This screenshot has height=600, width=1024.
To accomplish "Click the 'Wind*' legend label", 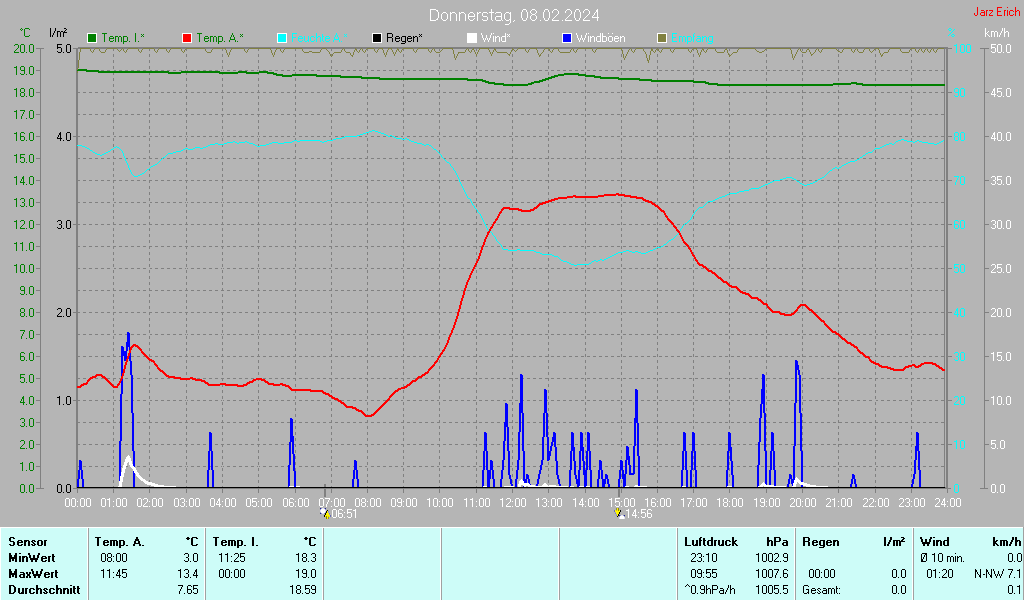I will [495, 39].
